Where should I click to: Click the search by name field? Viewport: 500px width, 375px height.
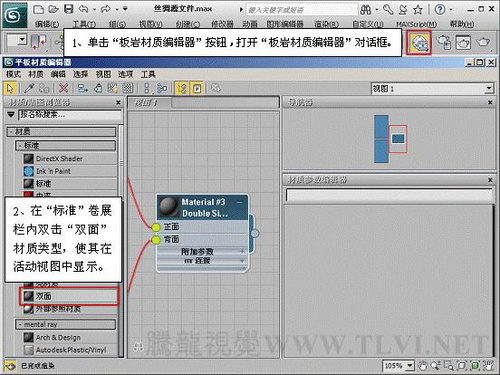click(70, 115)
